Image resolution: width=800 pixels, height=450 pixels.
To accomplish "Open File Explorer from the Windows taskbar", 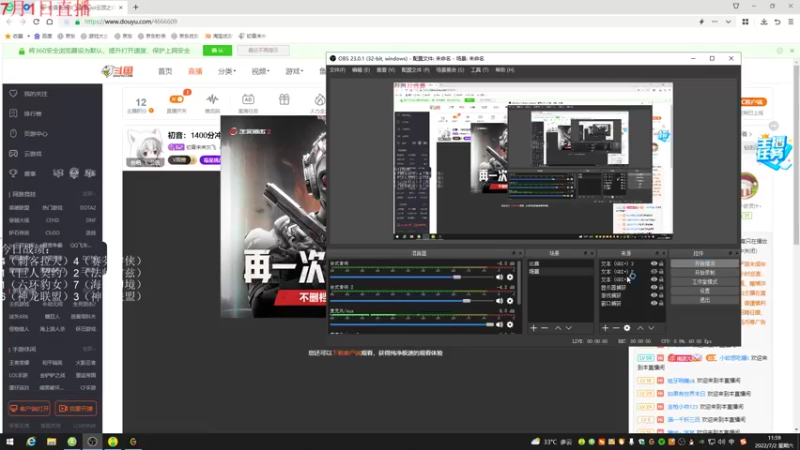I will (x=52, y=442).
